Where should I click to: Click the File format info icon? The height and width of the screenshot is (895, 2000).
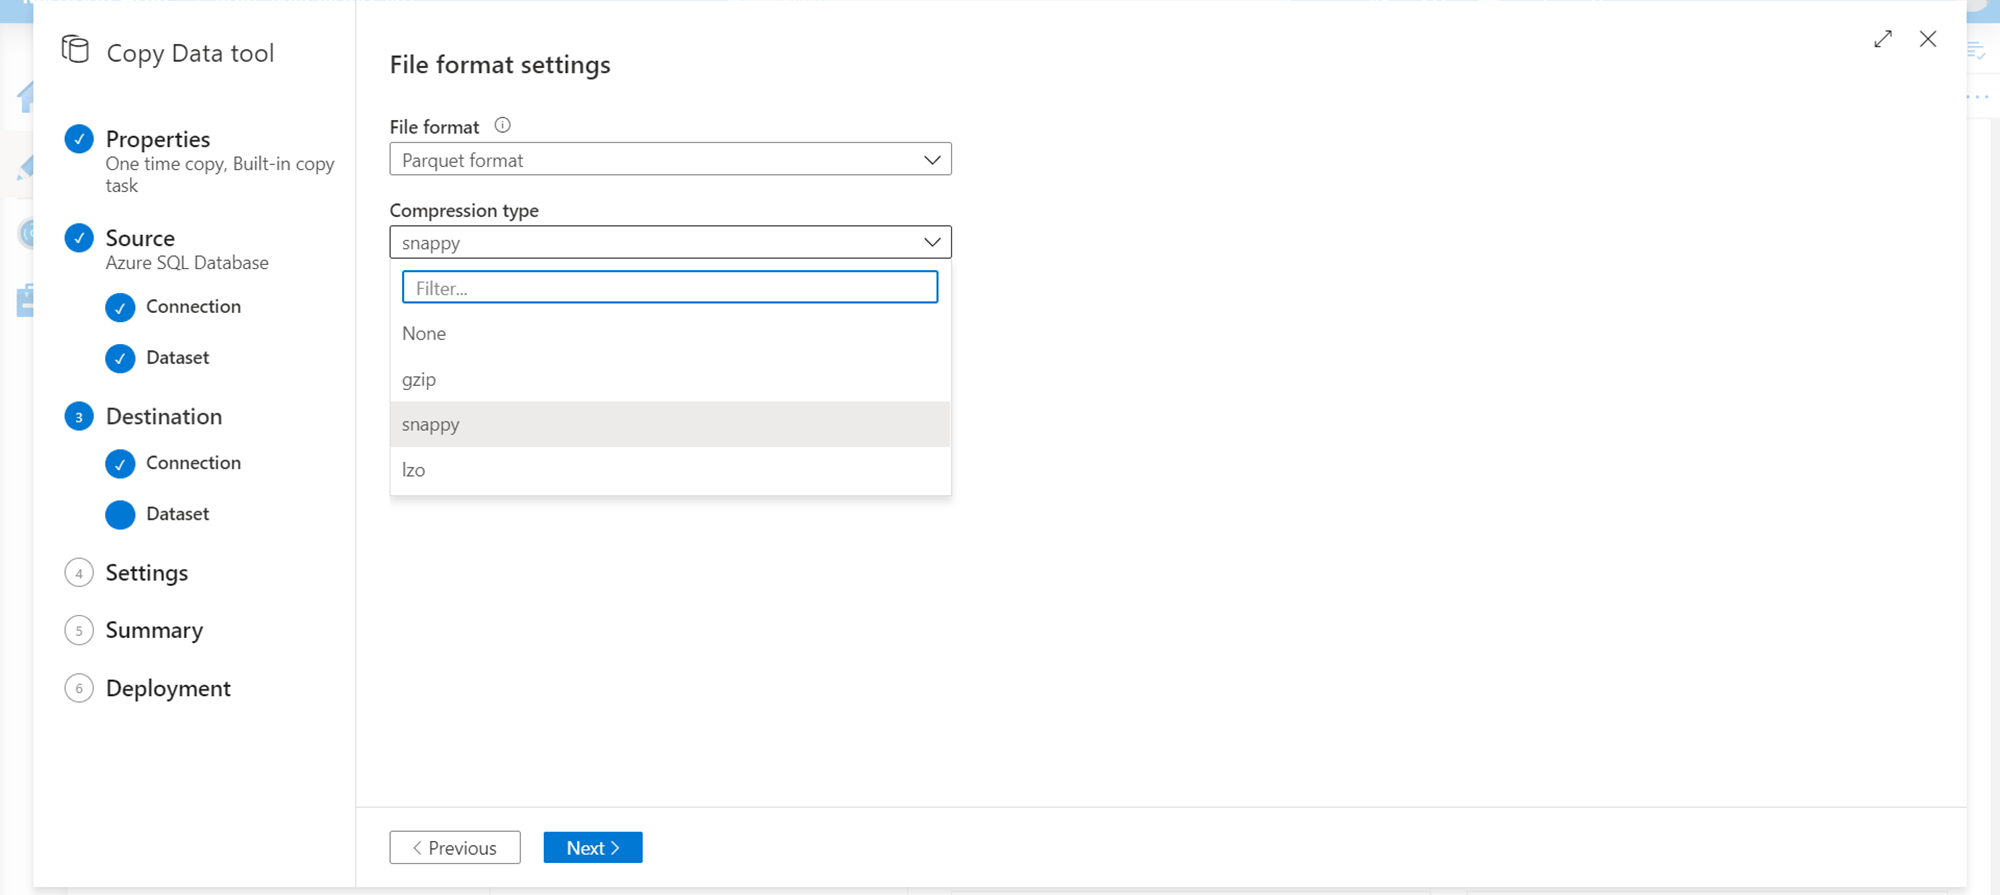[503, 126]
